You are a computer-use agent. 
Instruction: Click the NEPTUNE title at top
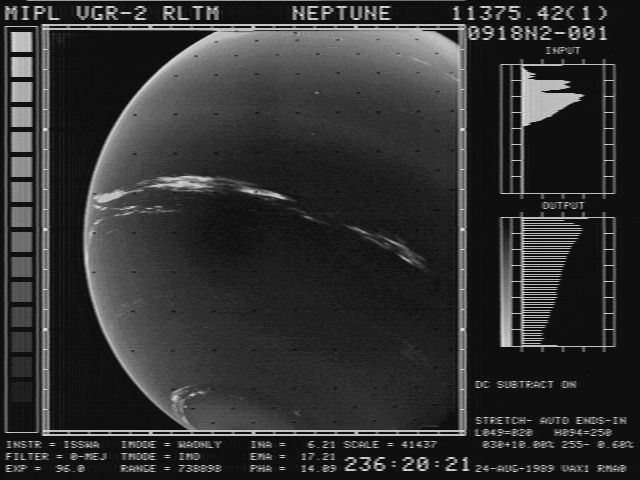(340, 13)
